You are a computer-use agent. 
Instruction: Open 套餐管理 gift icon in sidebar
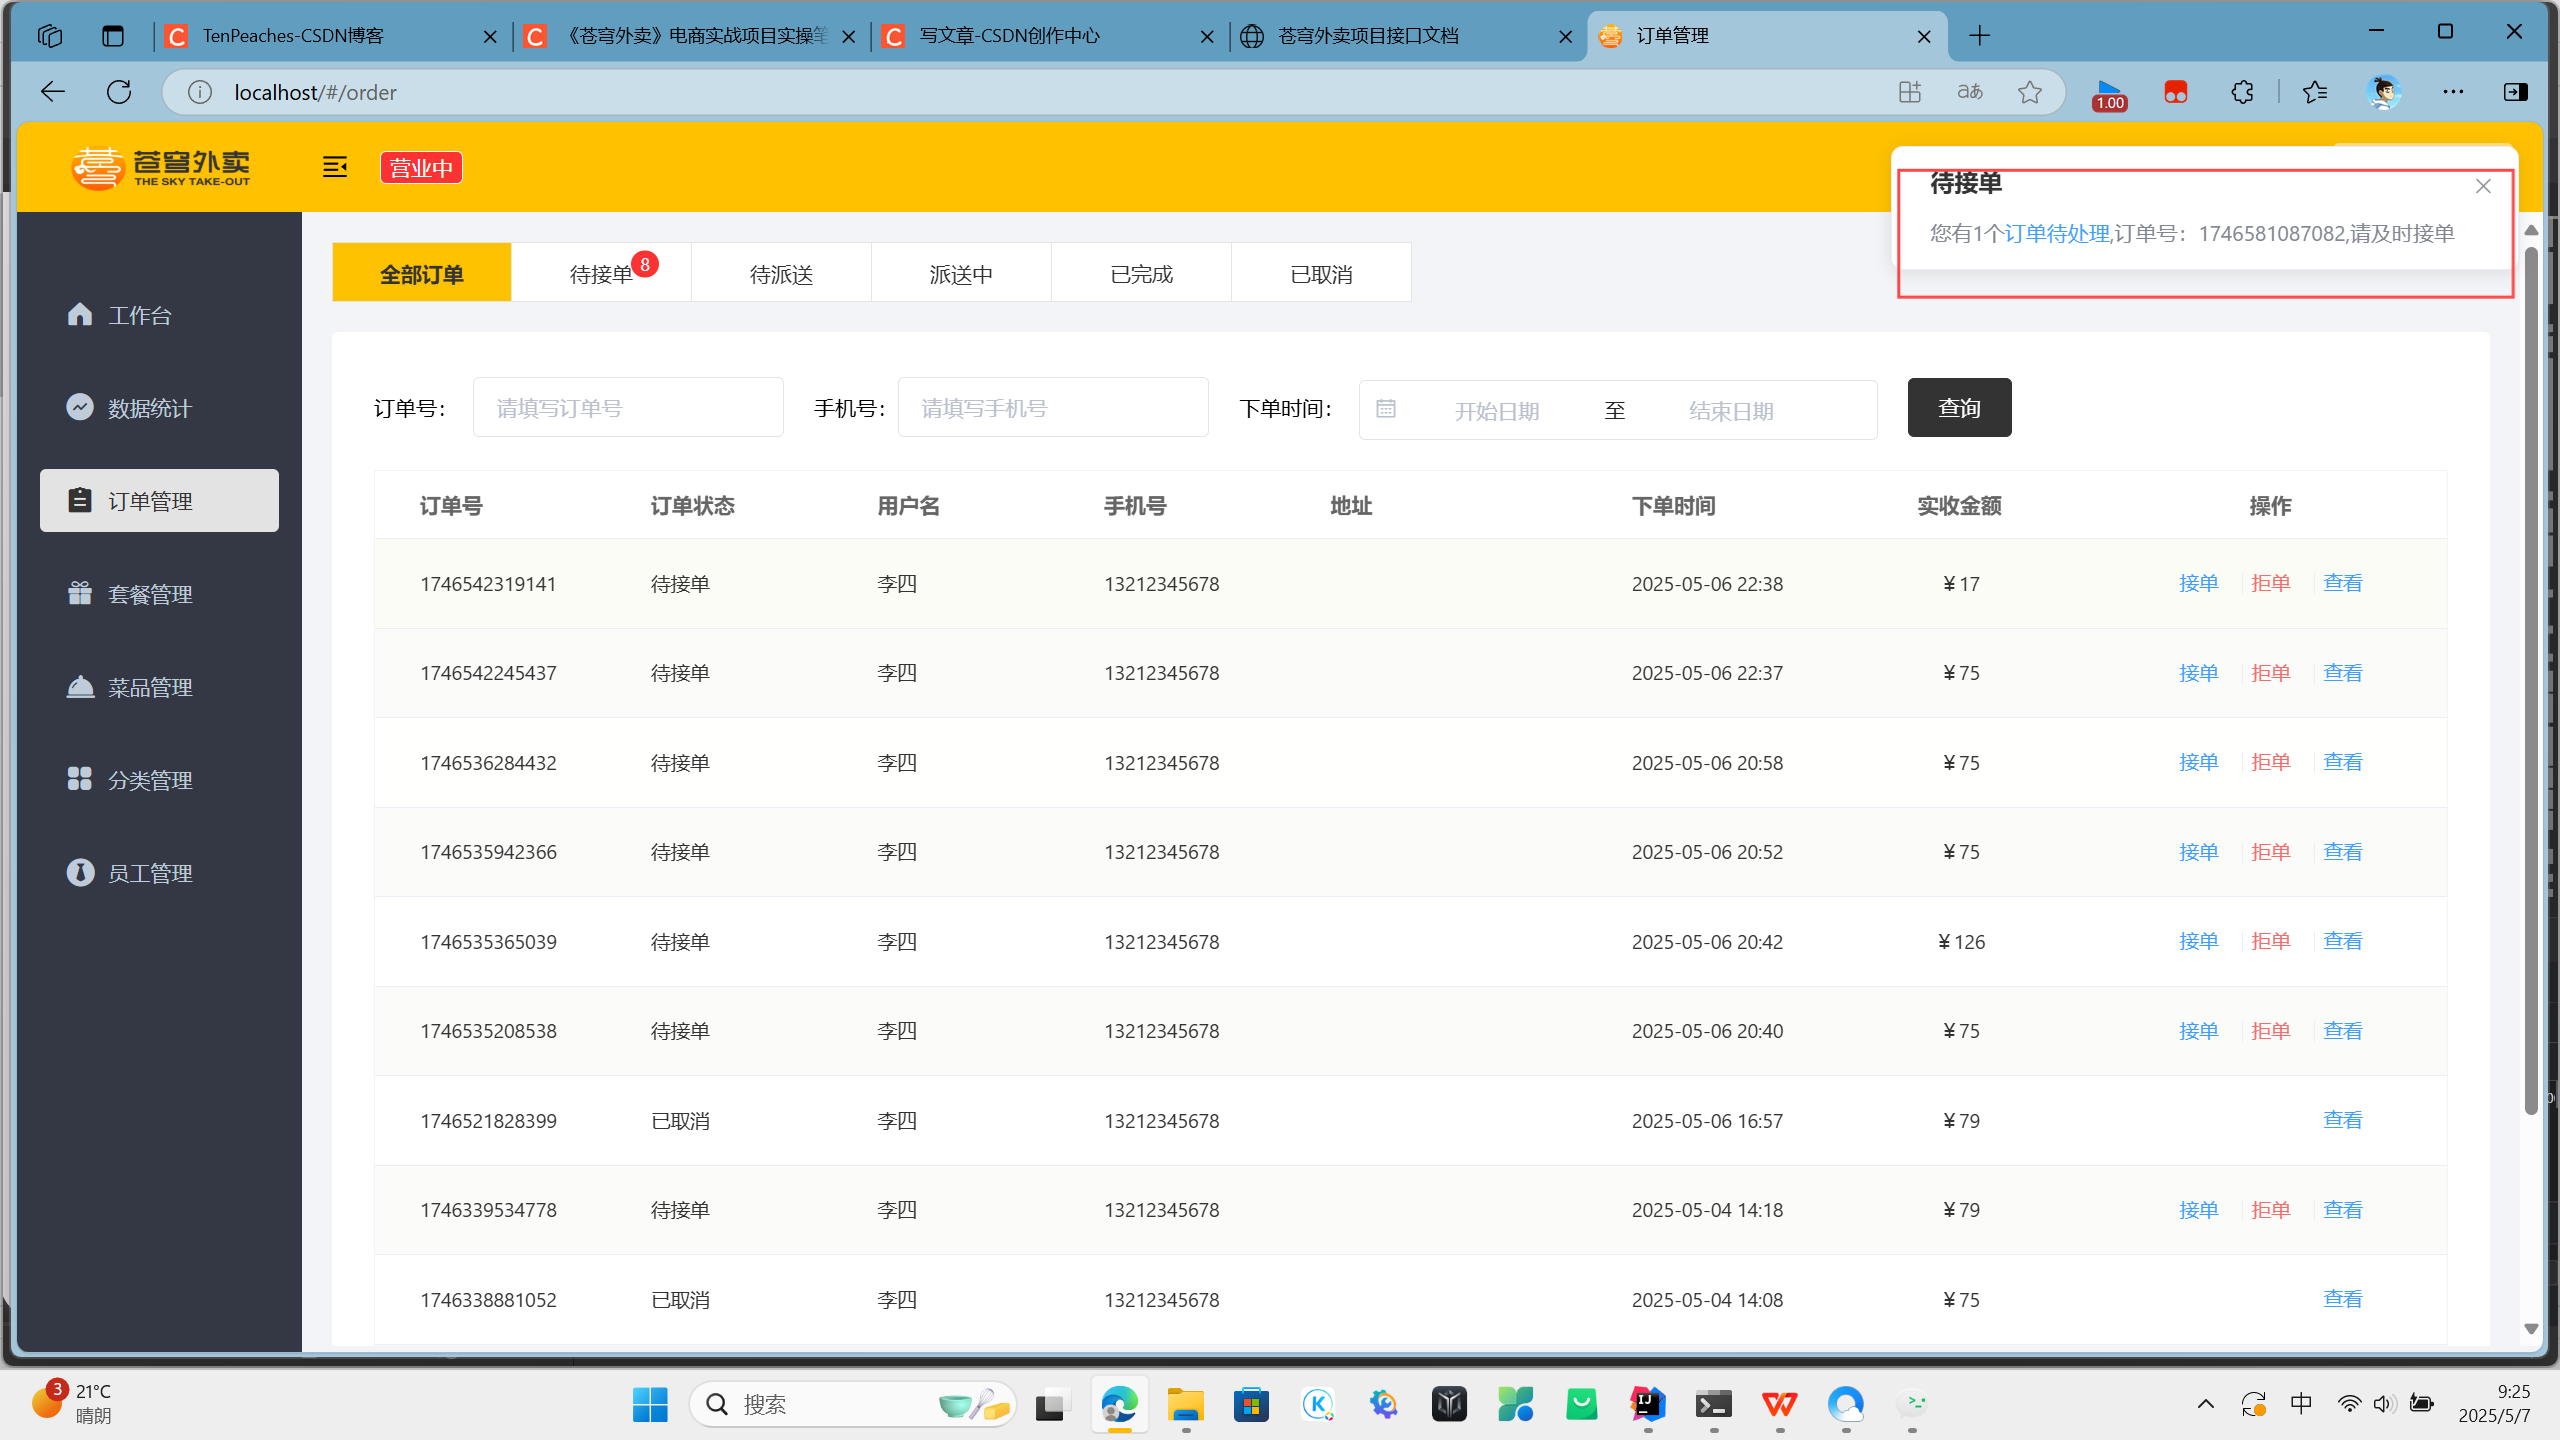pyautogui.click(x=80, y=594)
